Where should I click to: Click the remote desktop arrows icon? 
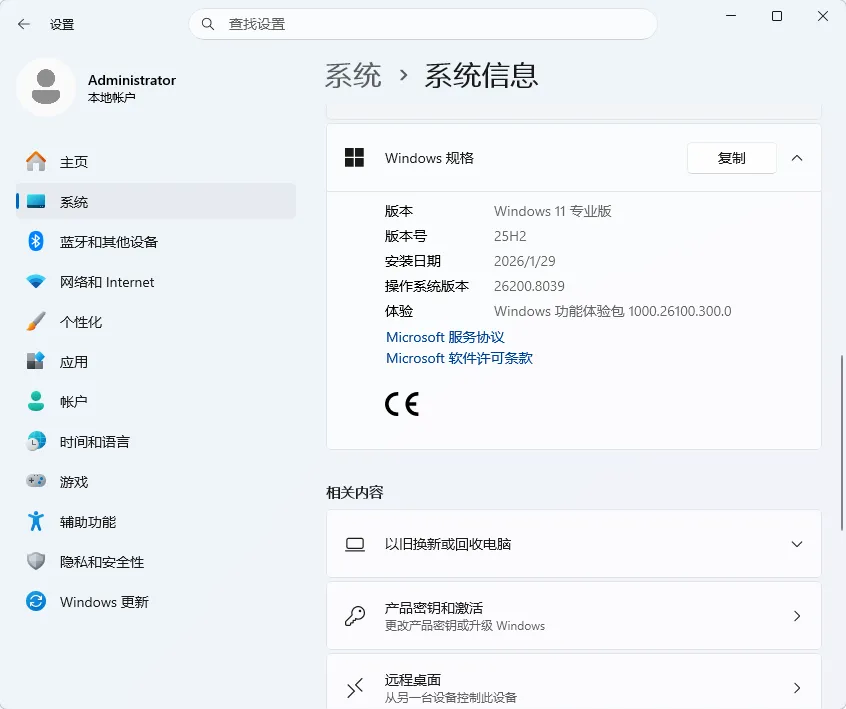coord(354,688)
